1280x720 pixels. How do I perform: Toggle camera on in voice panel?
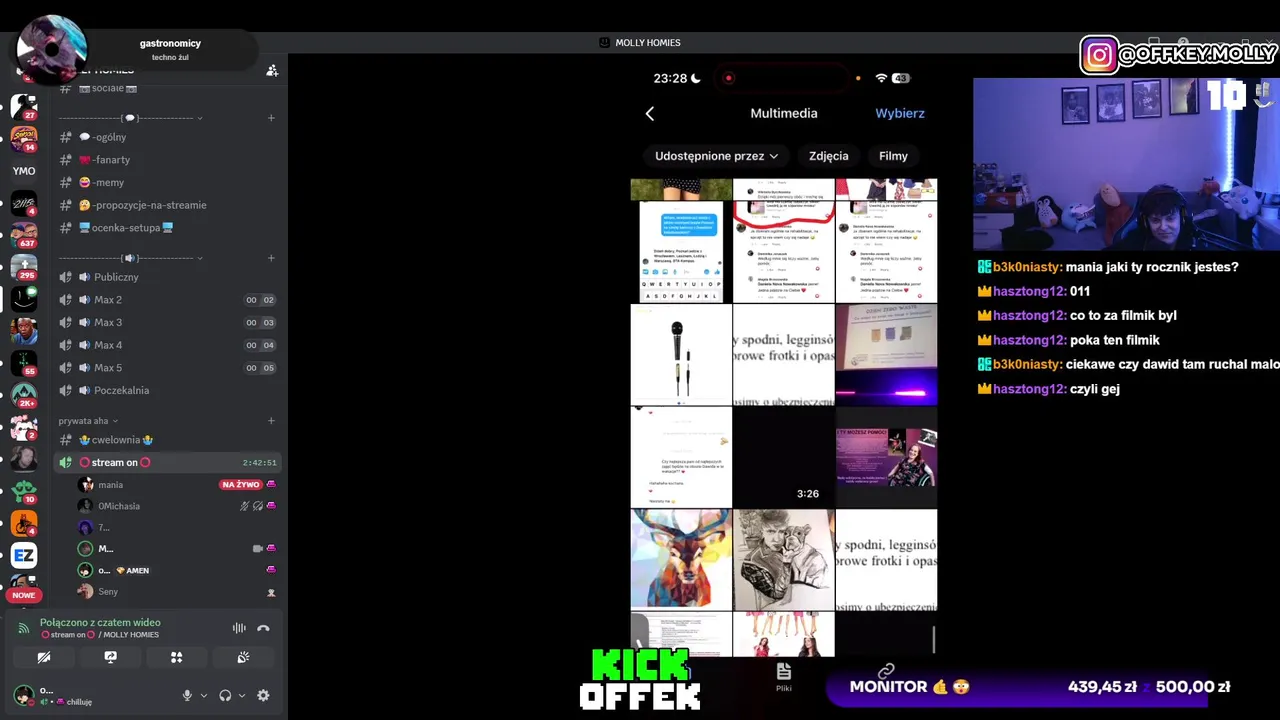coord(44,657)
